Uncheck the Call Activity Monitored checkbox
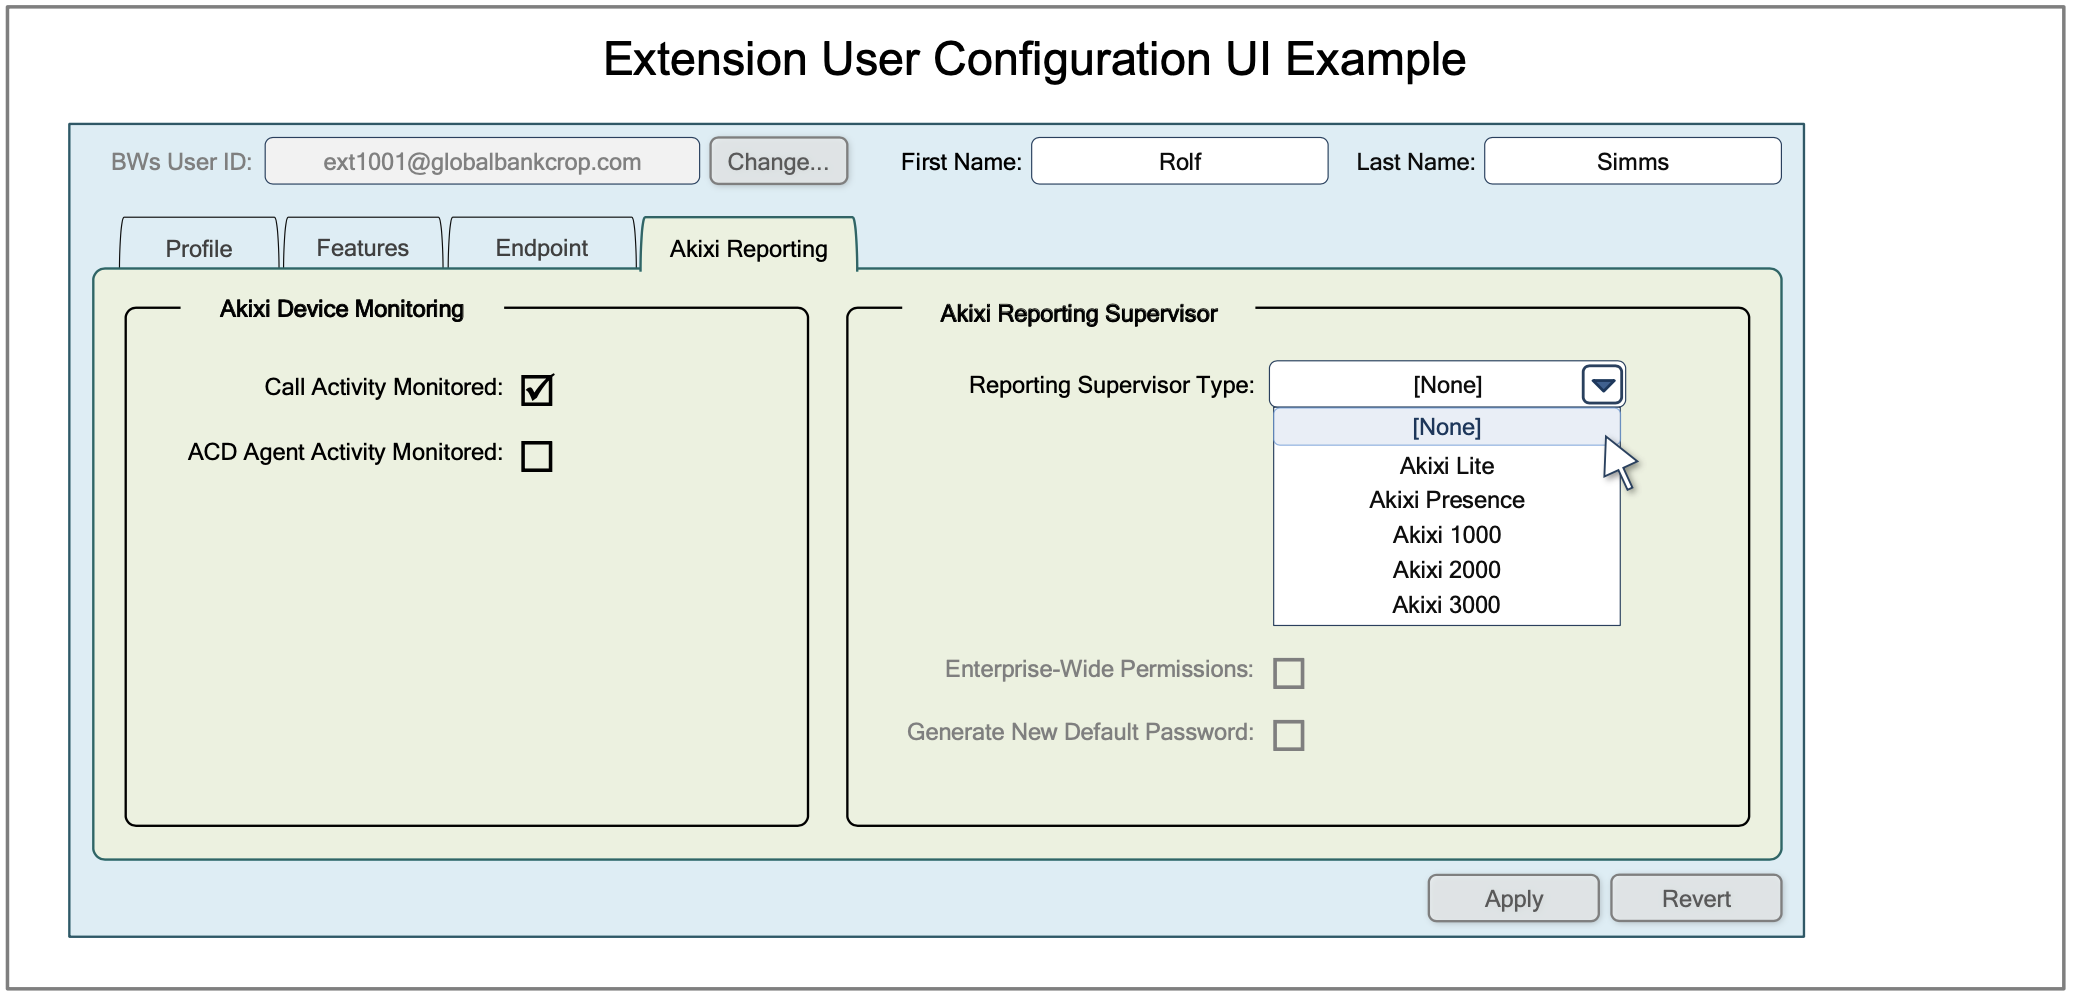The width and height of the screenshot is (2074, 996). click(x=537, y=389)
